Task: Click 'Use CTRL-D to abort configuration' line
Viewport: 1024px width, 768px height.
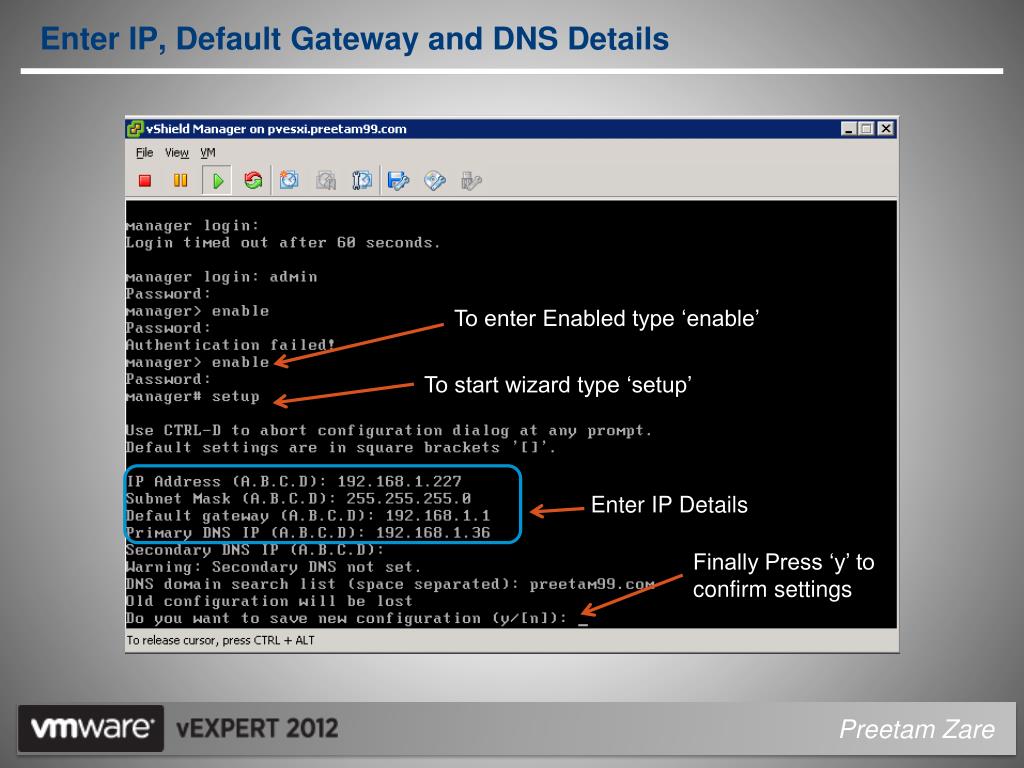Action: (389, 430)
